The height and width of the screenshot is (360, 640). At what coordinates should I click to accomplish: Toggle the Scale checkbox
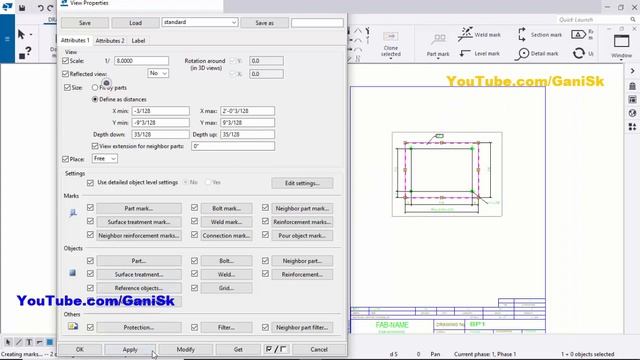pos(65,60)
